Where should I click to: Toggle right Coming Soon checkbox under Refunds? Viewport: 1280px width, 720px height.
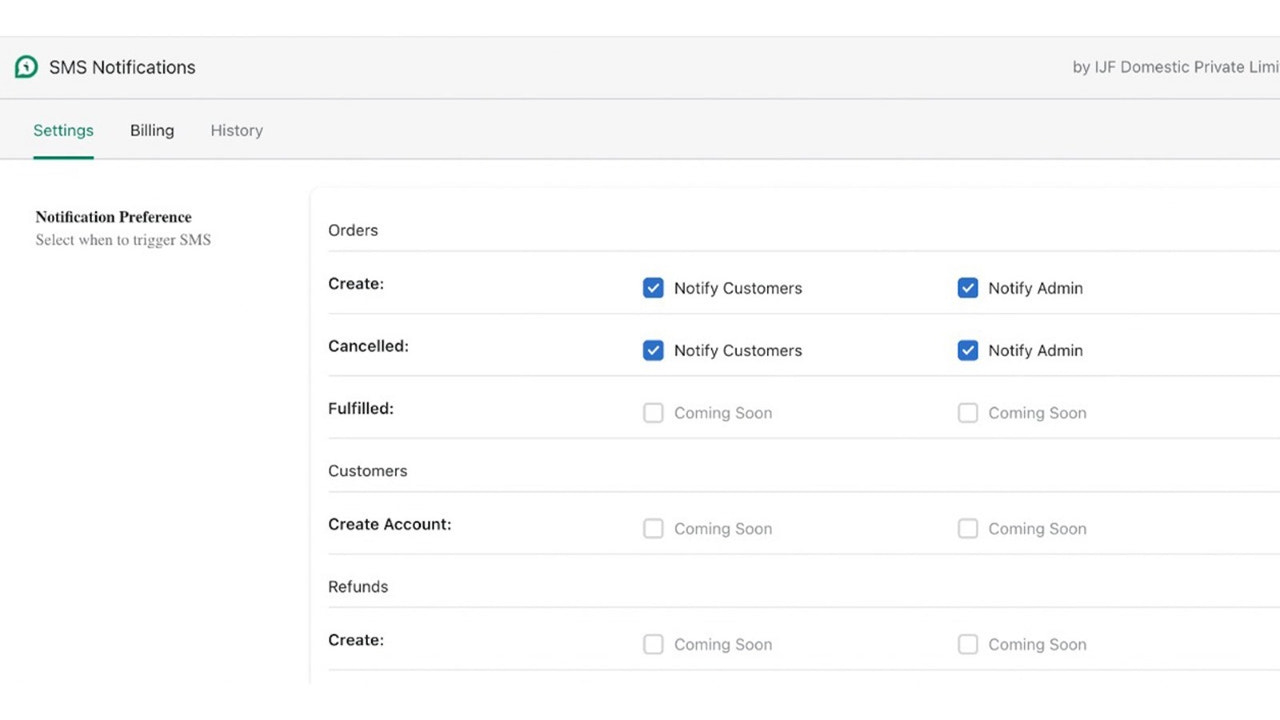click(967, 645)
